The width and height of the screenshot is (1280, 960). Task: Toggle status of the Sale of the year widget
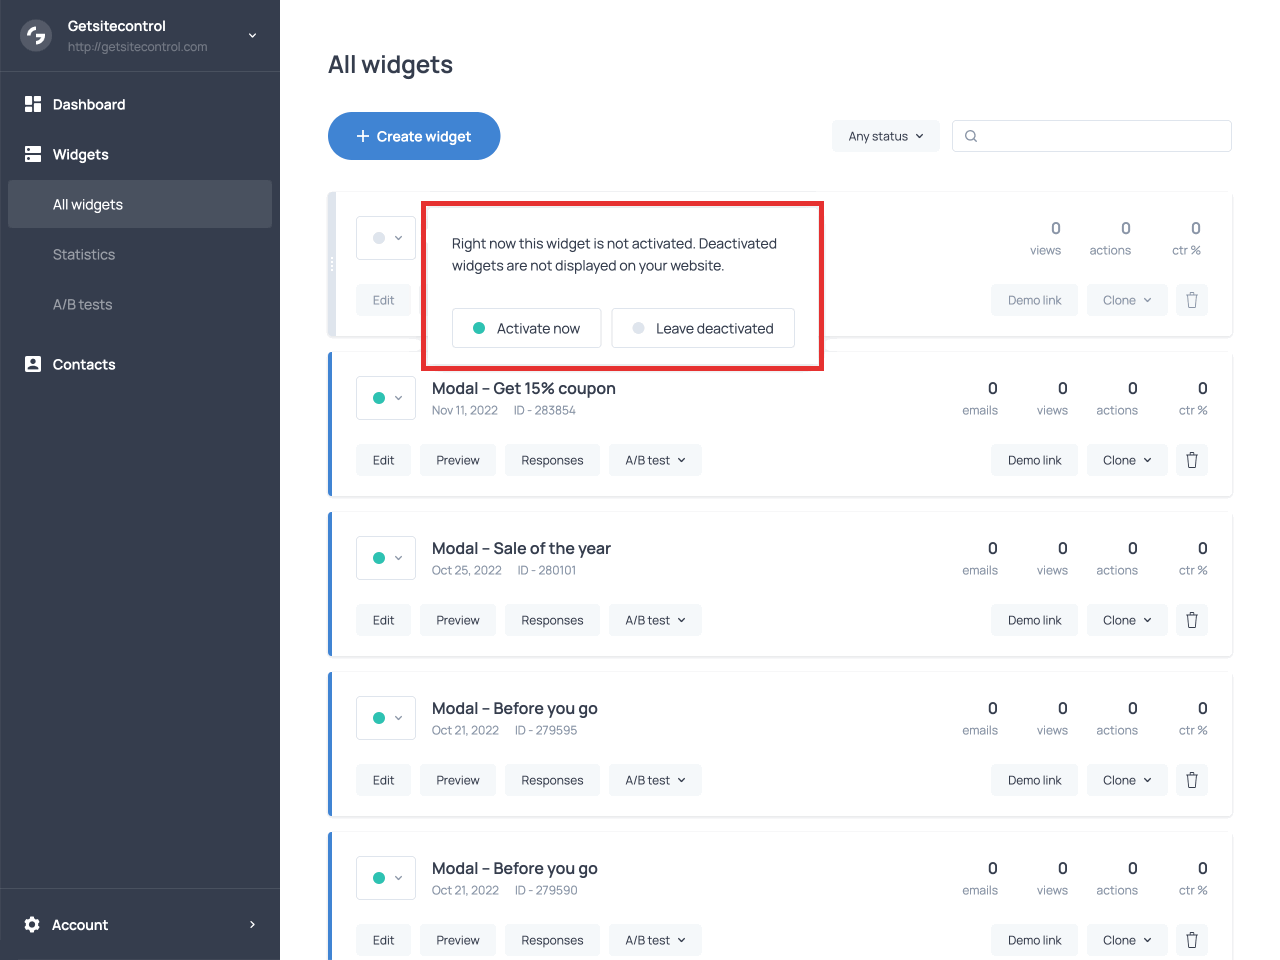[x=385, y=557]
